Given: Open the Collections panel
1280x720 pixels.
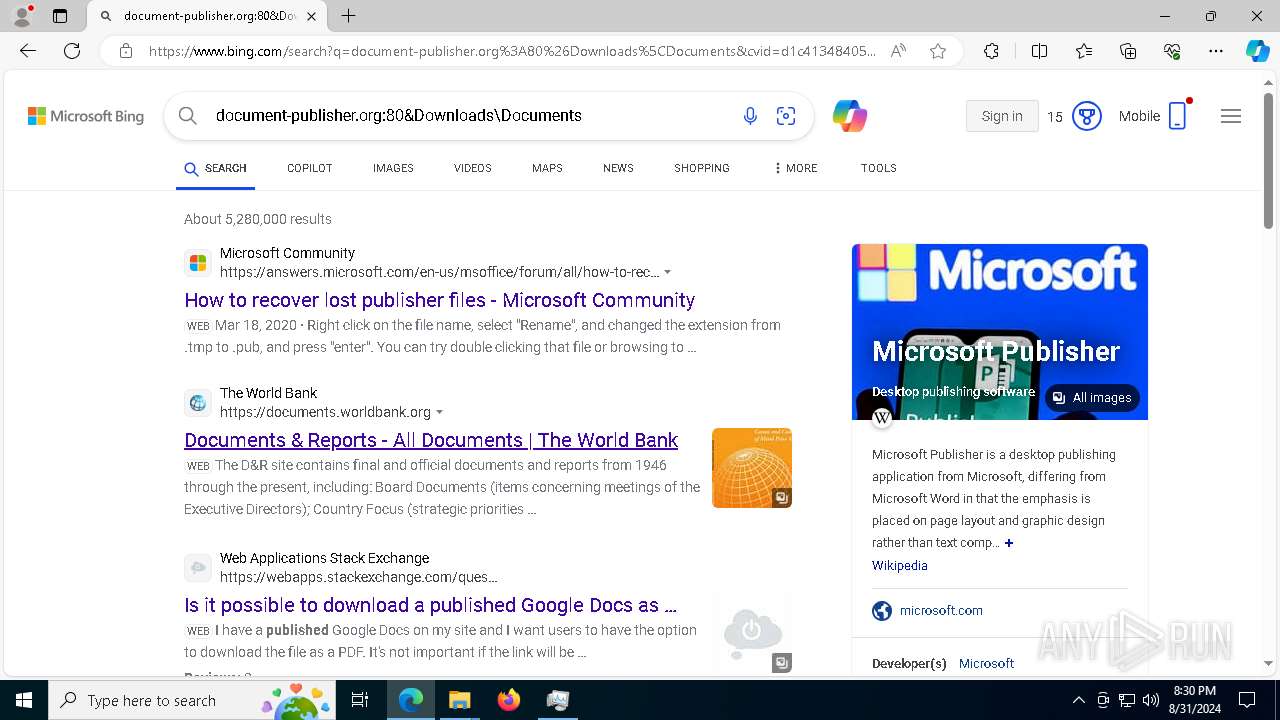Looking at the screenshot, I should [x=1128, y=51].
